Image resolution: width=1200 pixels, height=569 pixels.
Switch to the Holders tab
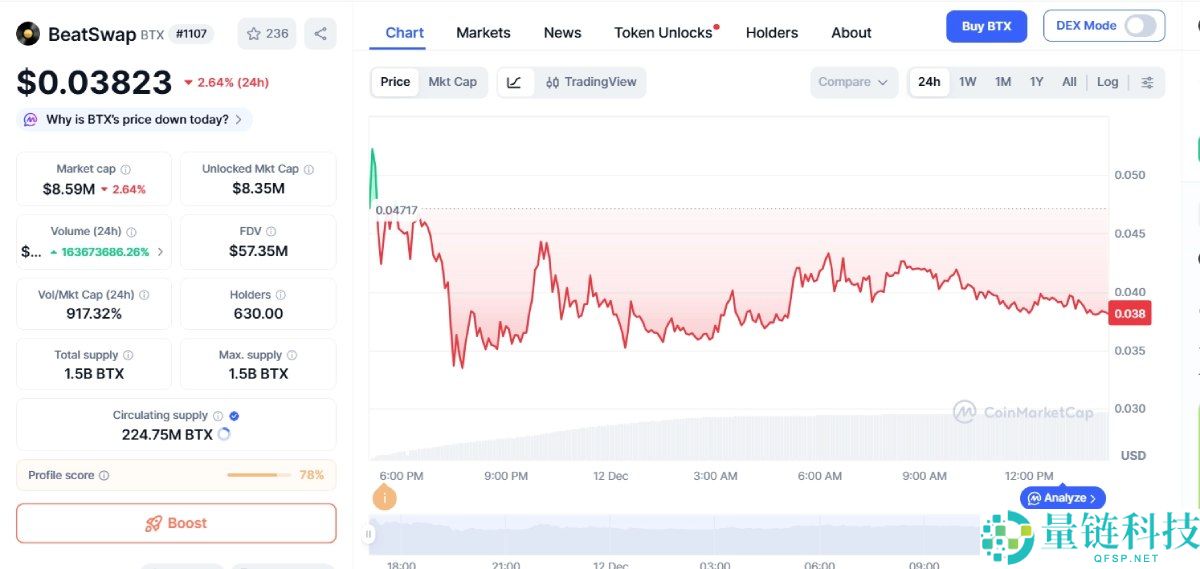point(772,32)
